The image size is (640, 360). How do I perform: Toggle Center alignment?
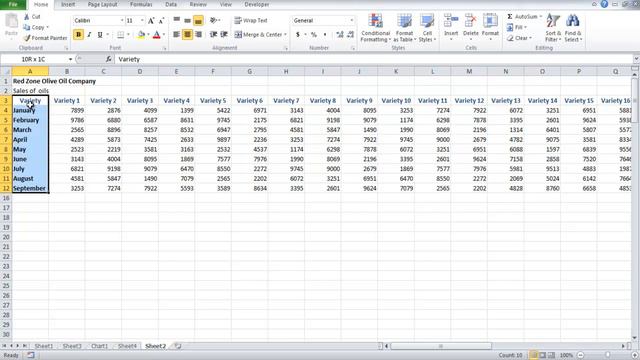(187, 35)
